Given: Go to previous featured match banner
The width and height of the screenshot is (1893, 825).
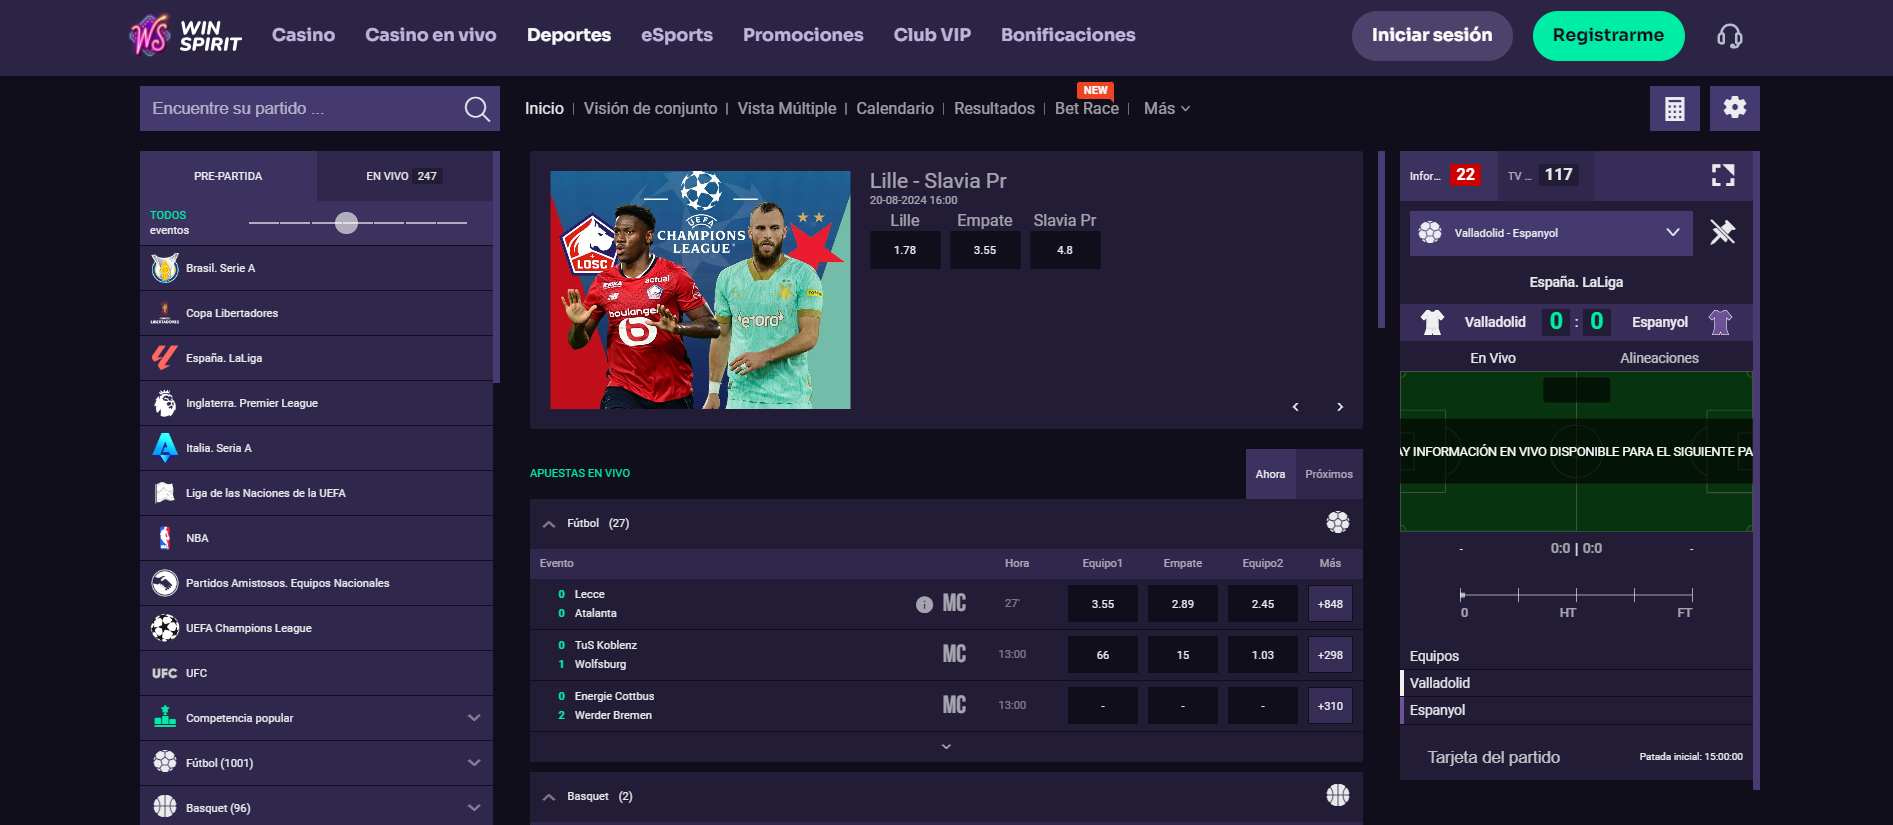Looking at the screenshot, I should point(1296,407).
